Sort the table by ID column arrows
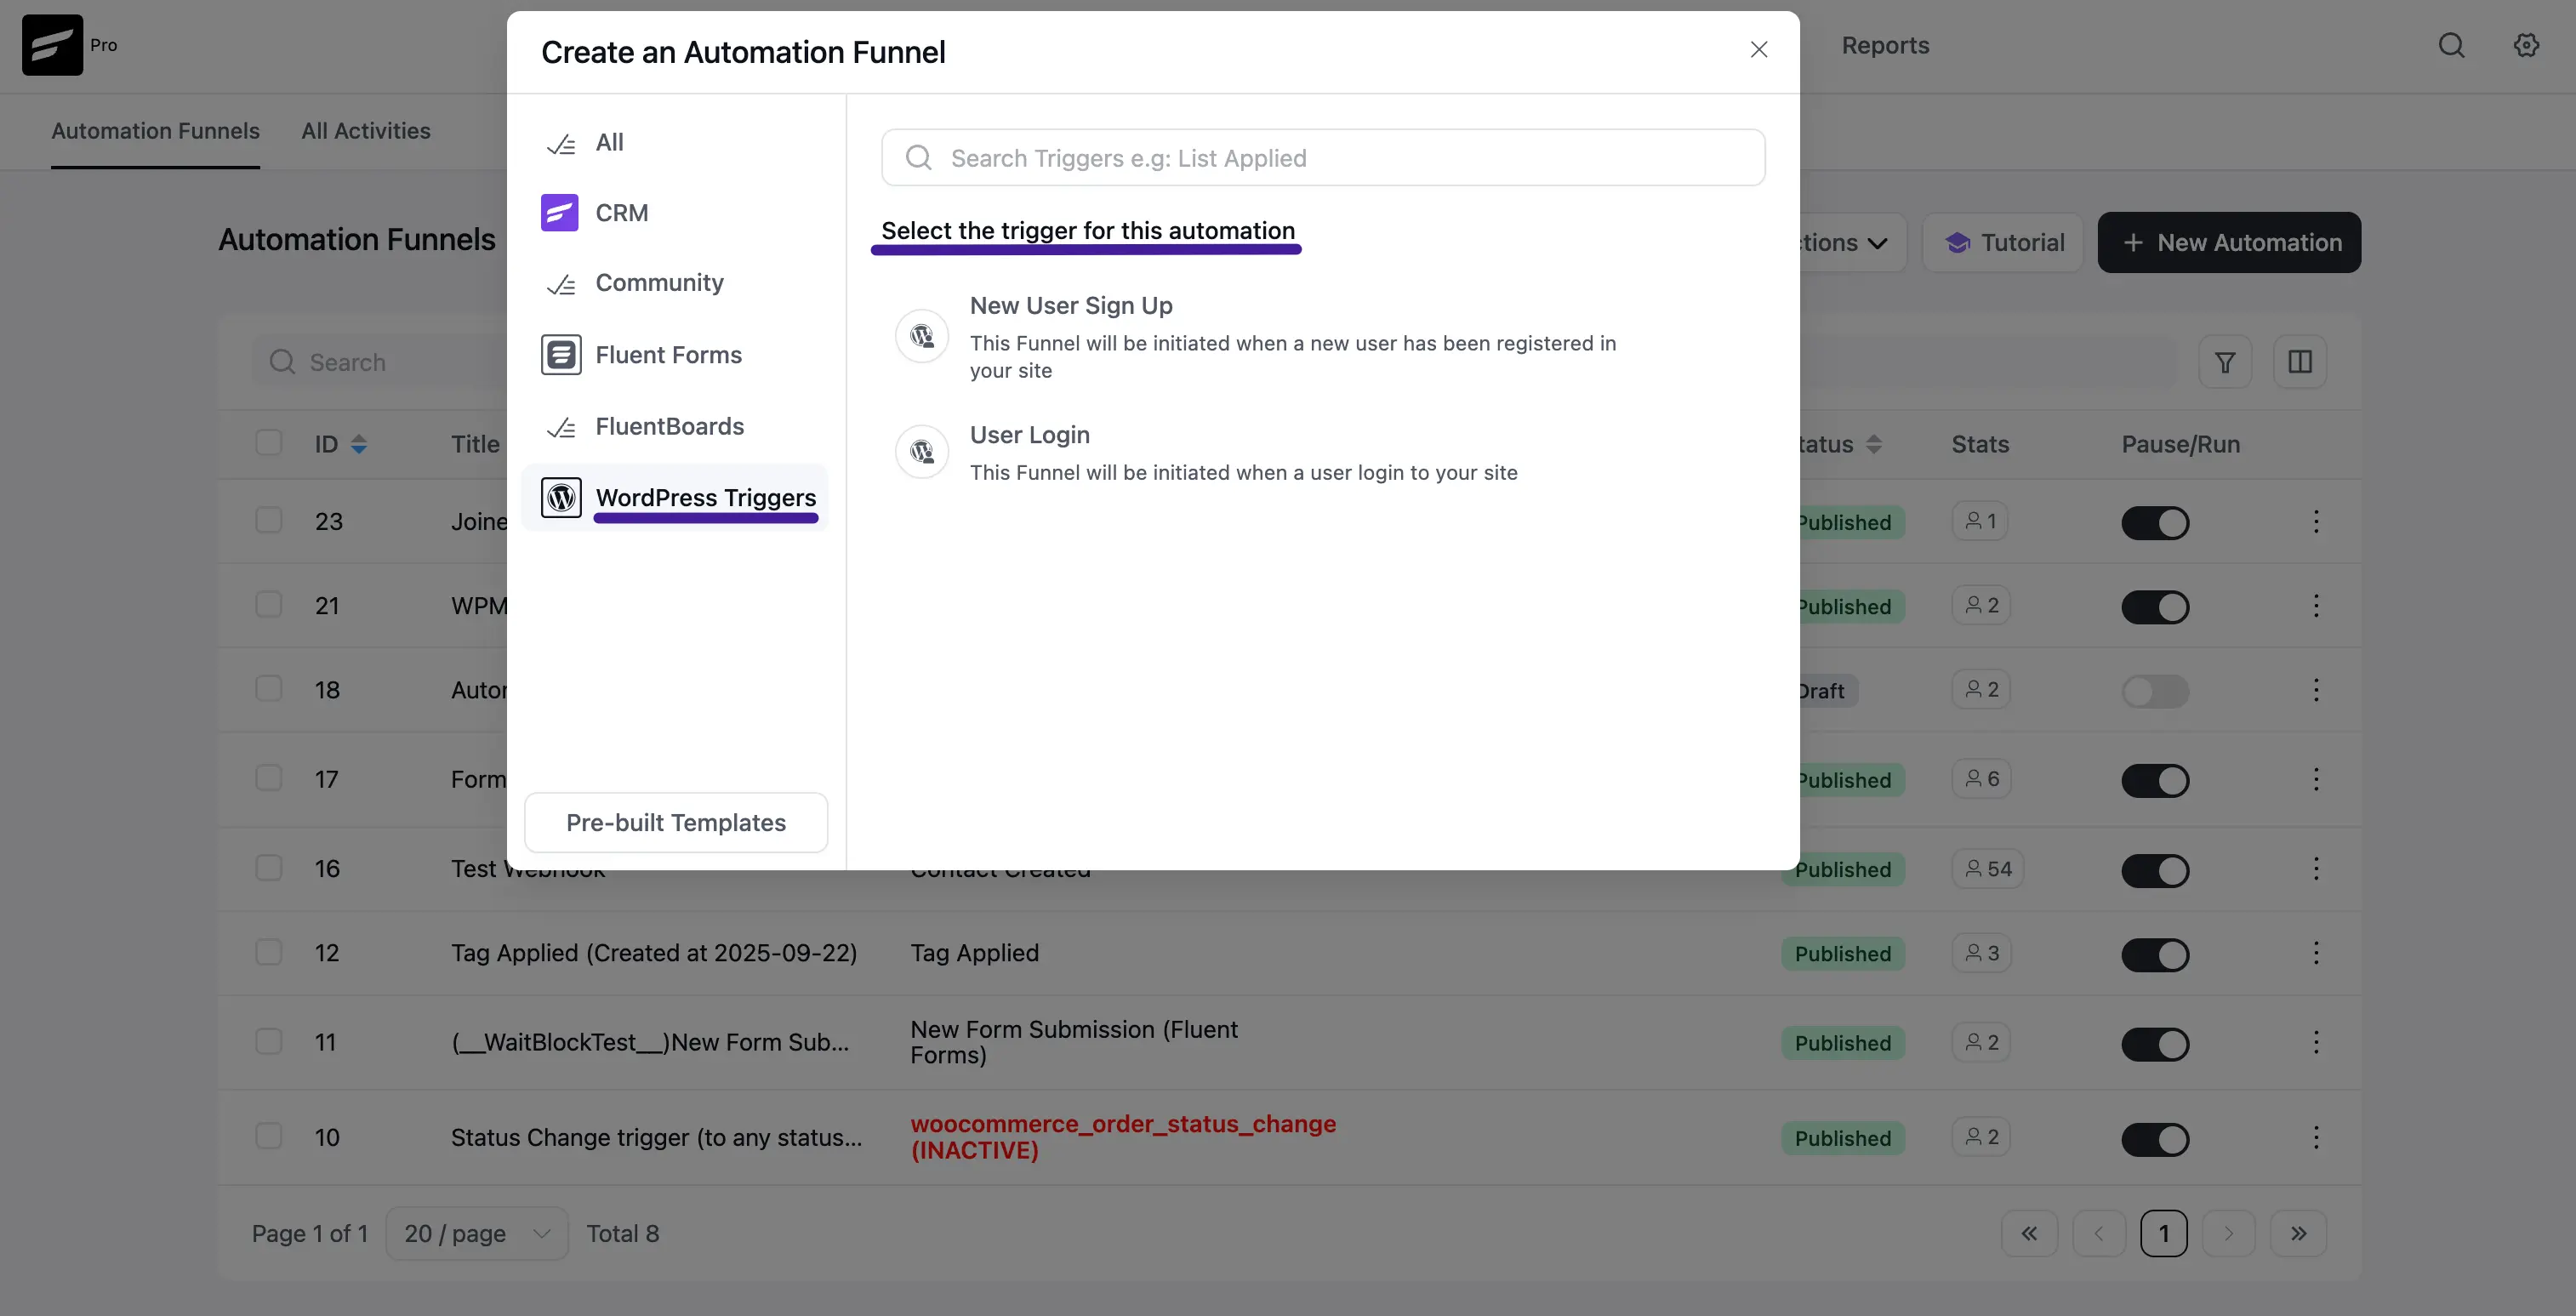The width and height of the screenshot is (2576, 1316). [359, 444]
